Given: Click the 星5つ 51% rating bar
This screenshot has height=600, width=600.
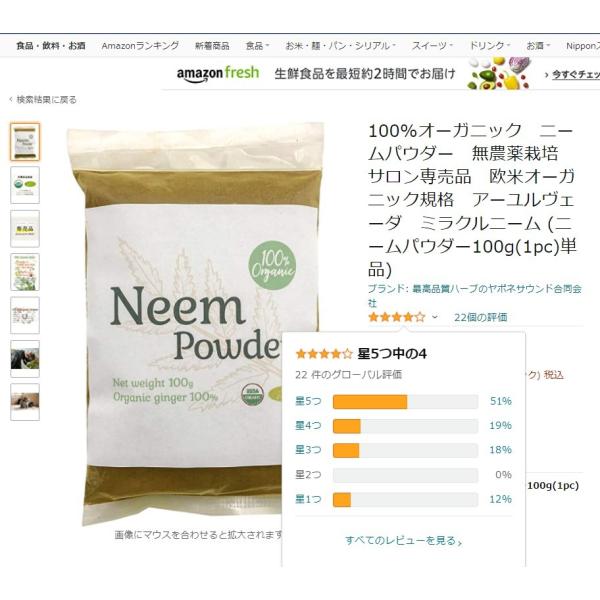Looking at the screenshot, I should tap(404, 401).
